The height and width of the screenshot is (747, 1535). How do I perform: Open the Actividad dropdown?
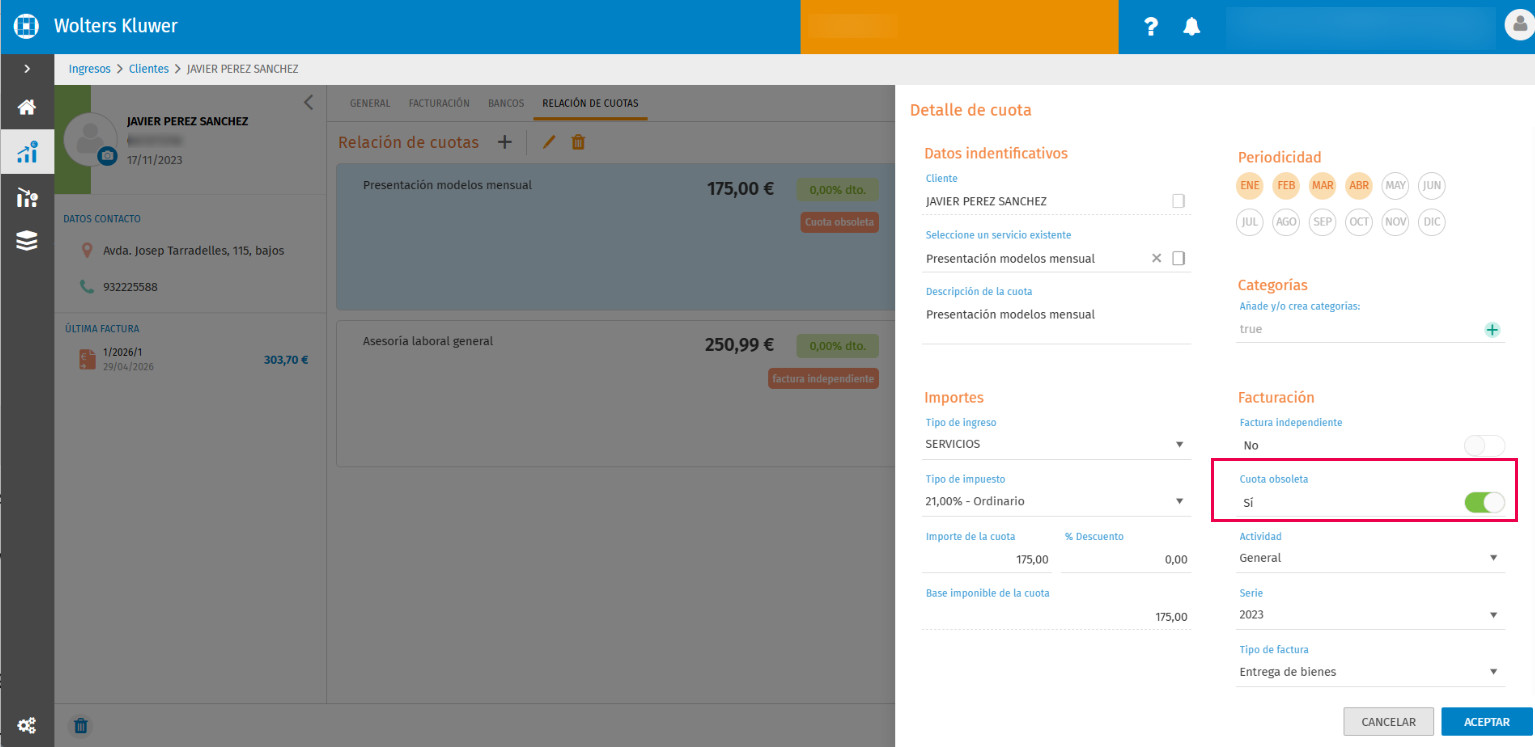click(x=1370, y=558)
